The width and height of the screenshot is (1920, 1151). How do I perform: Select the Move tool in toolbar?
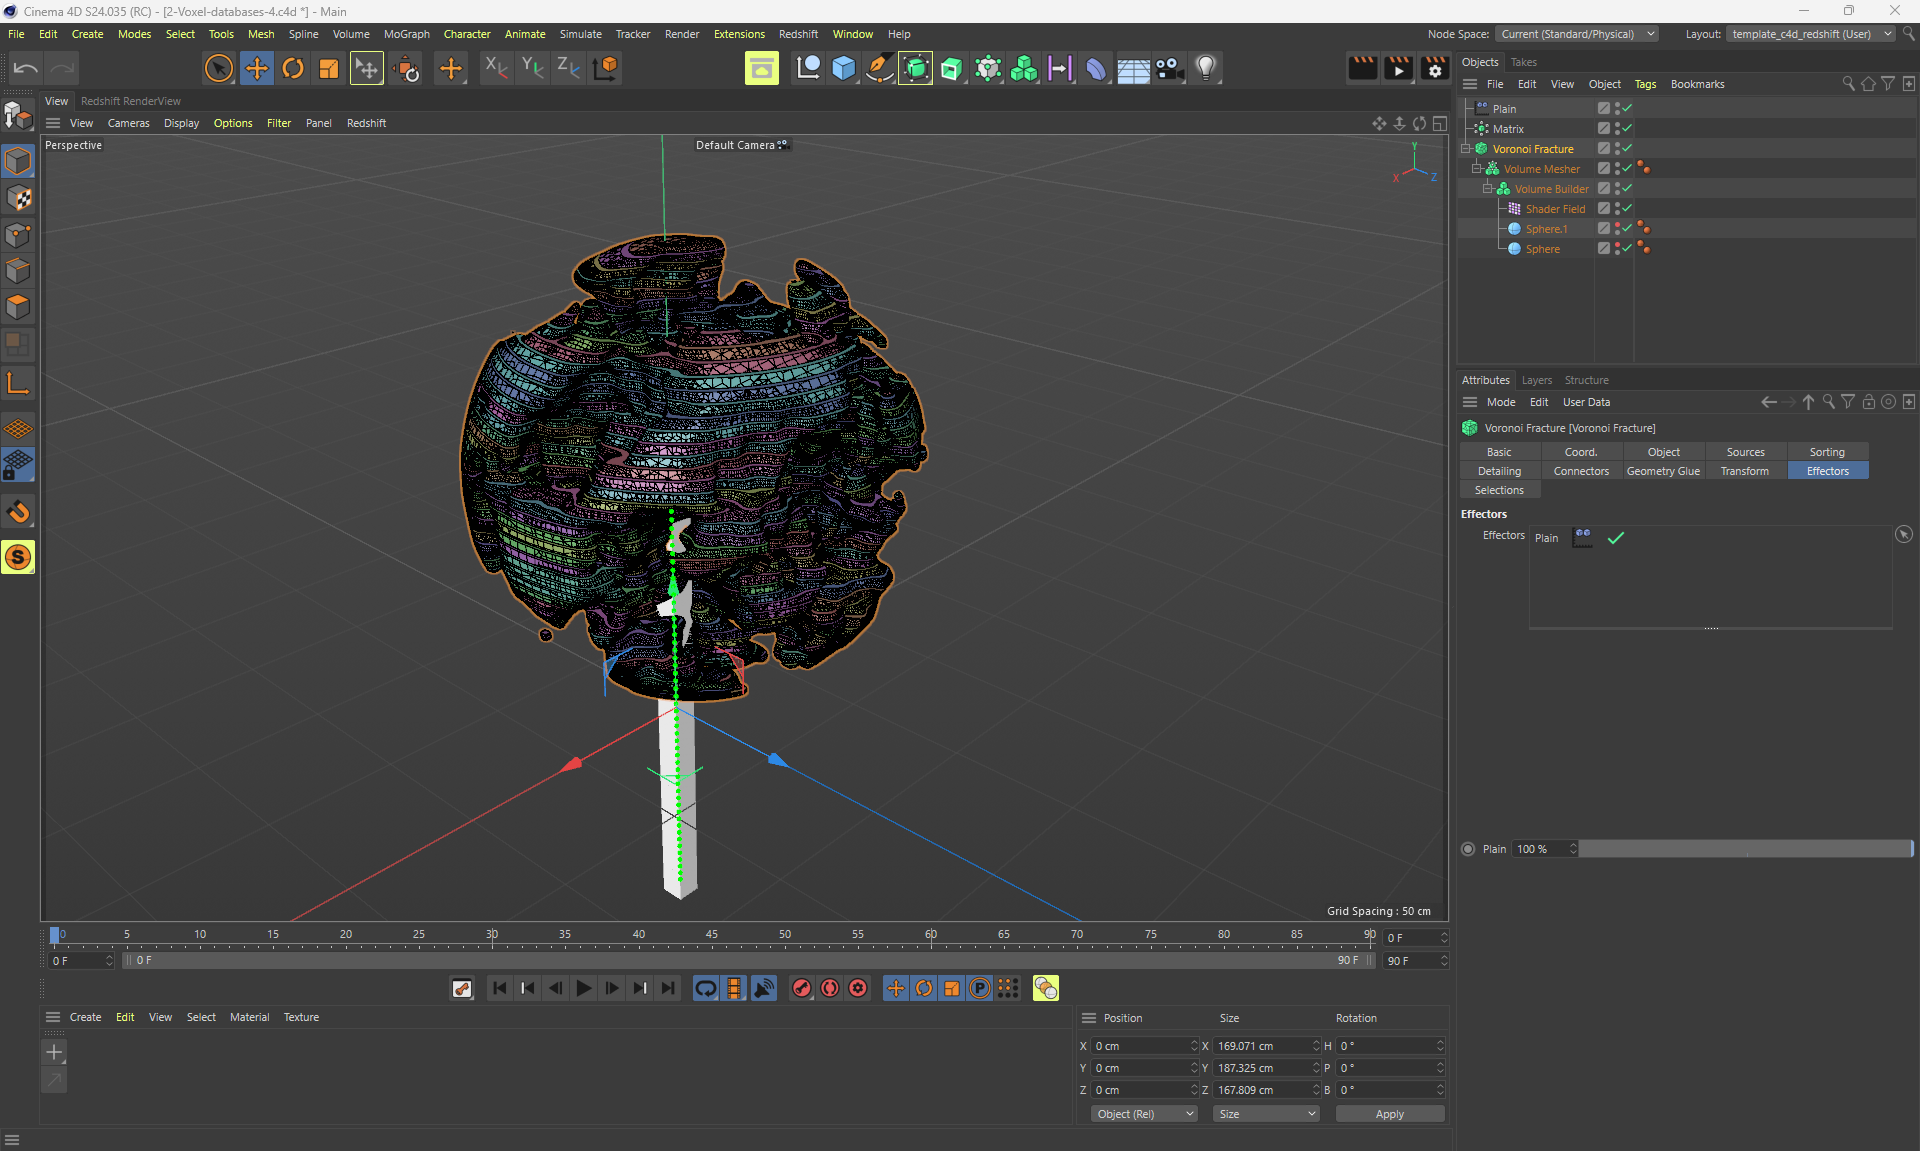pos(256,68)
